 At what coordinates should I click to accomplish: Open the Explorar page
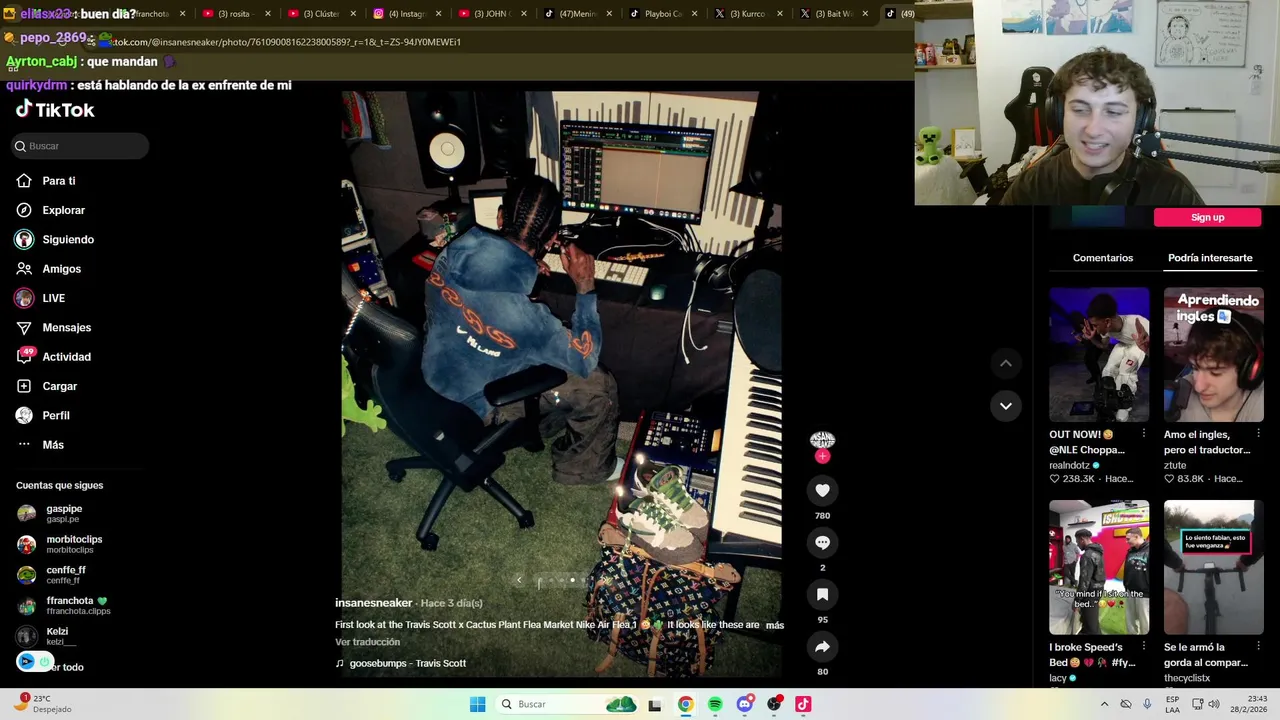pyautogui.click(x=63, y=210)
